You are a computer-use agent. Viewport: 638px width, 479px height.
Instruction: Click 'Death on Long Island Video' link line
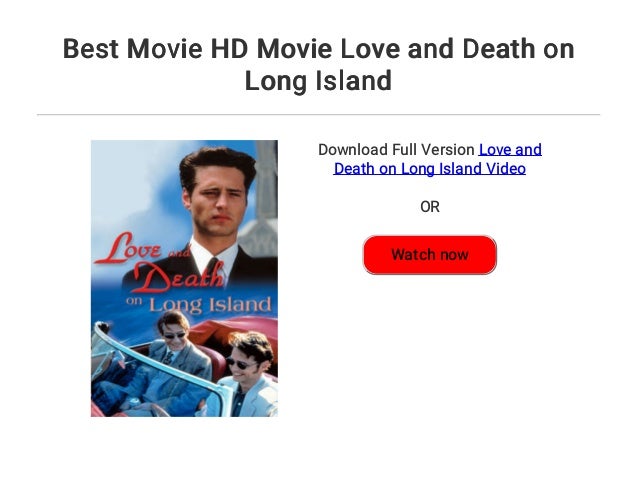pos(429,169)
